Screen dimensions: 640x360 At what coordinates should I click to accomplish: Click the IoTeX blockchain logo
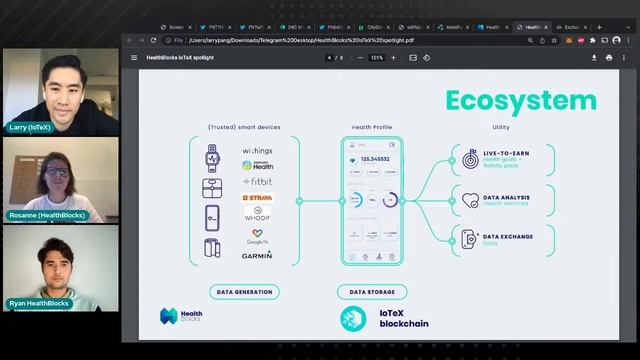(353, 319)
